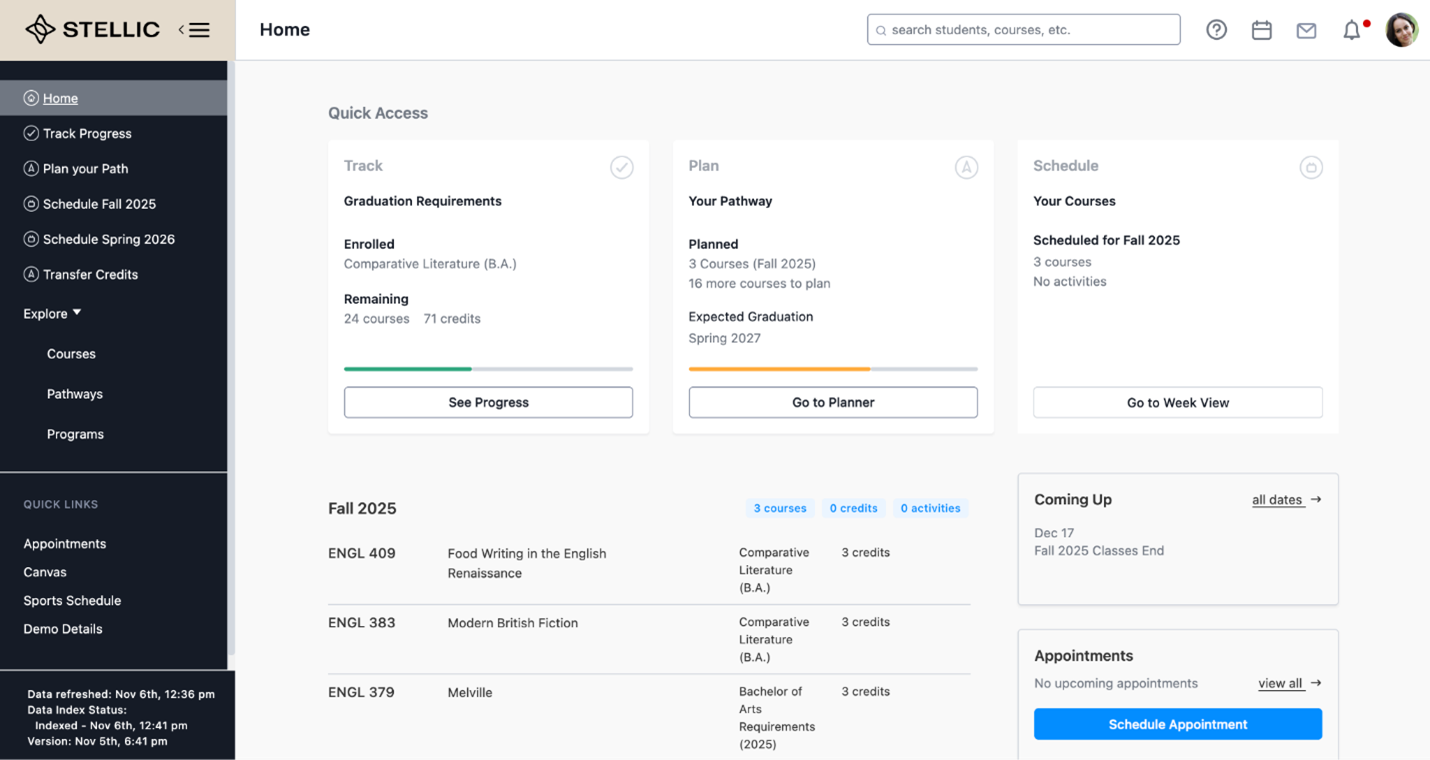
Task: Click the Track card checkmark icon
Action: tap(621, 167)
